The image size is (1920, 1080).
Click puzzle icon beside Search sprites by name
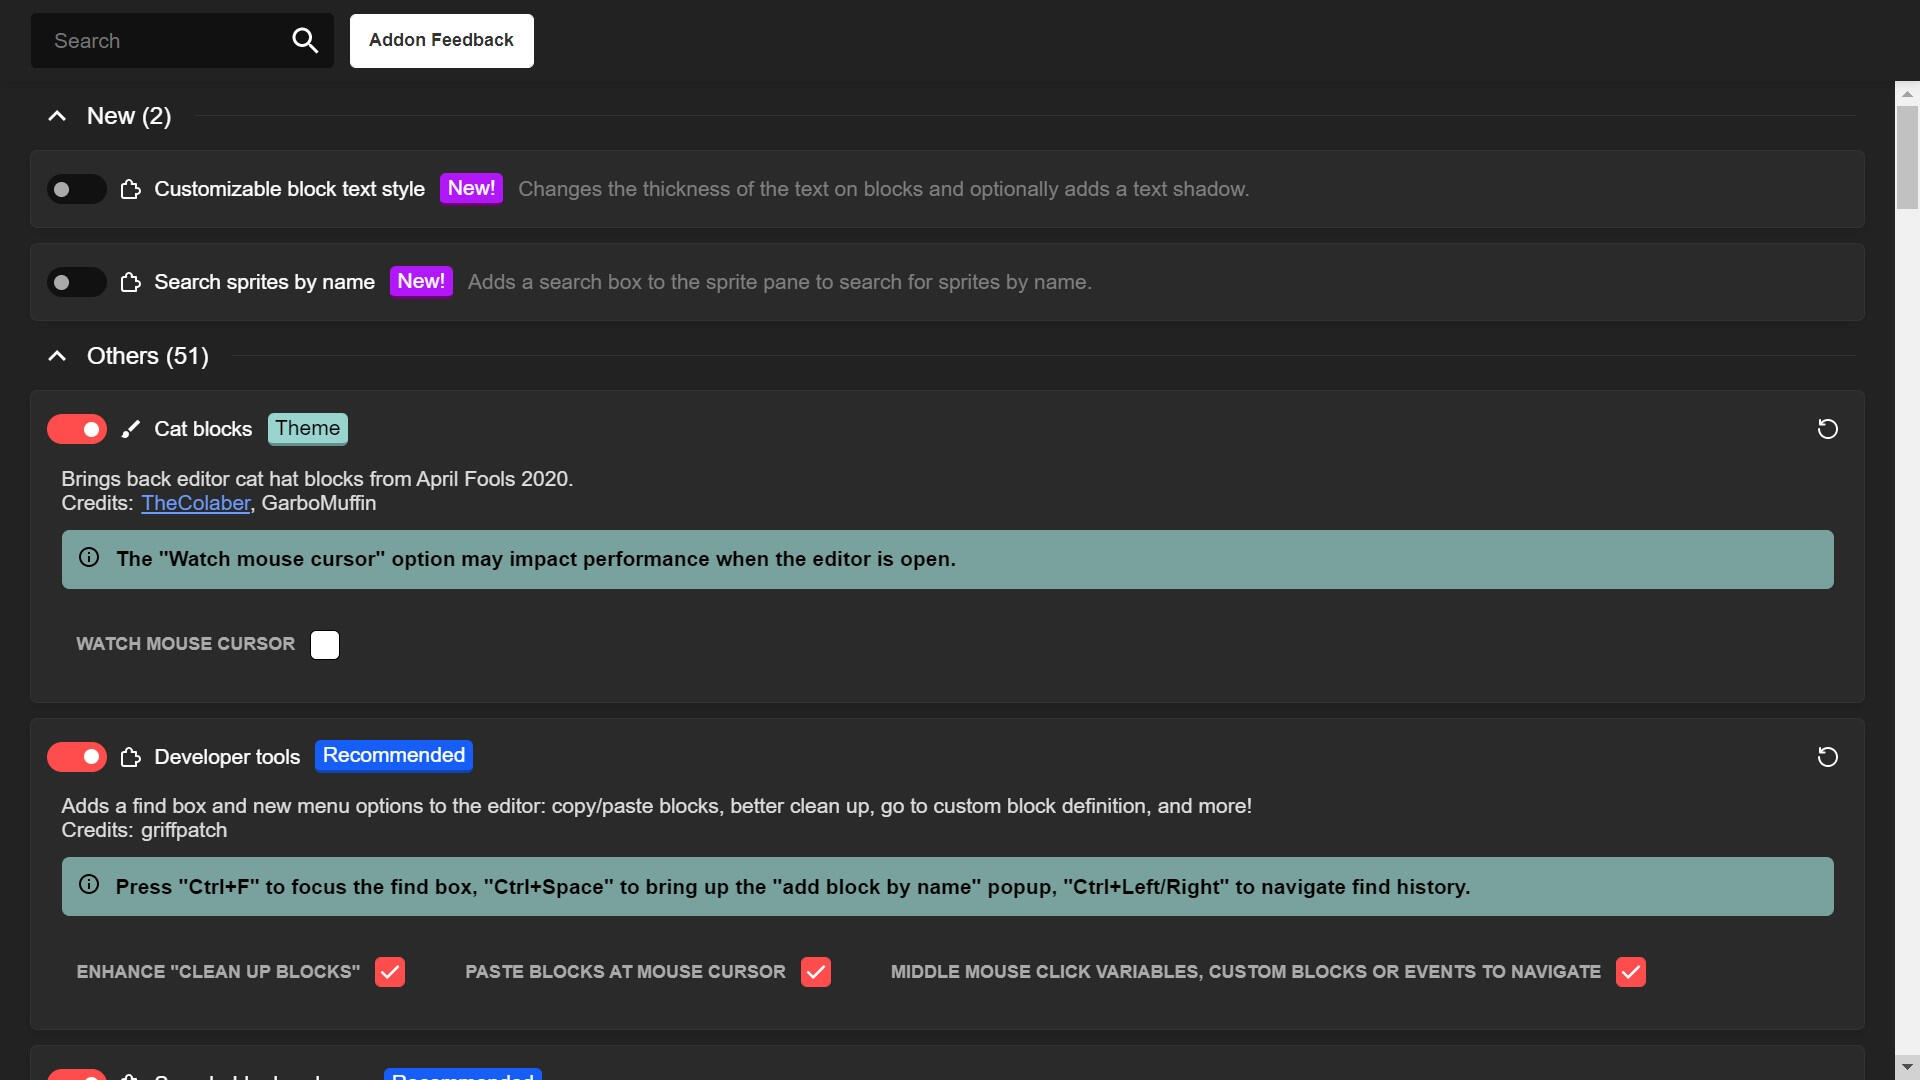coord(130,283)
